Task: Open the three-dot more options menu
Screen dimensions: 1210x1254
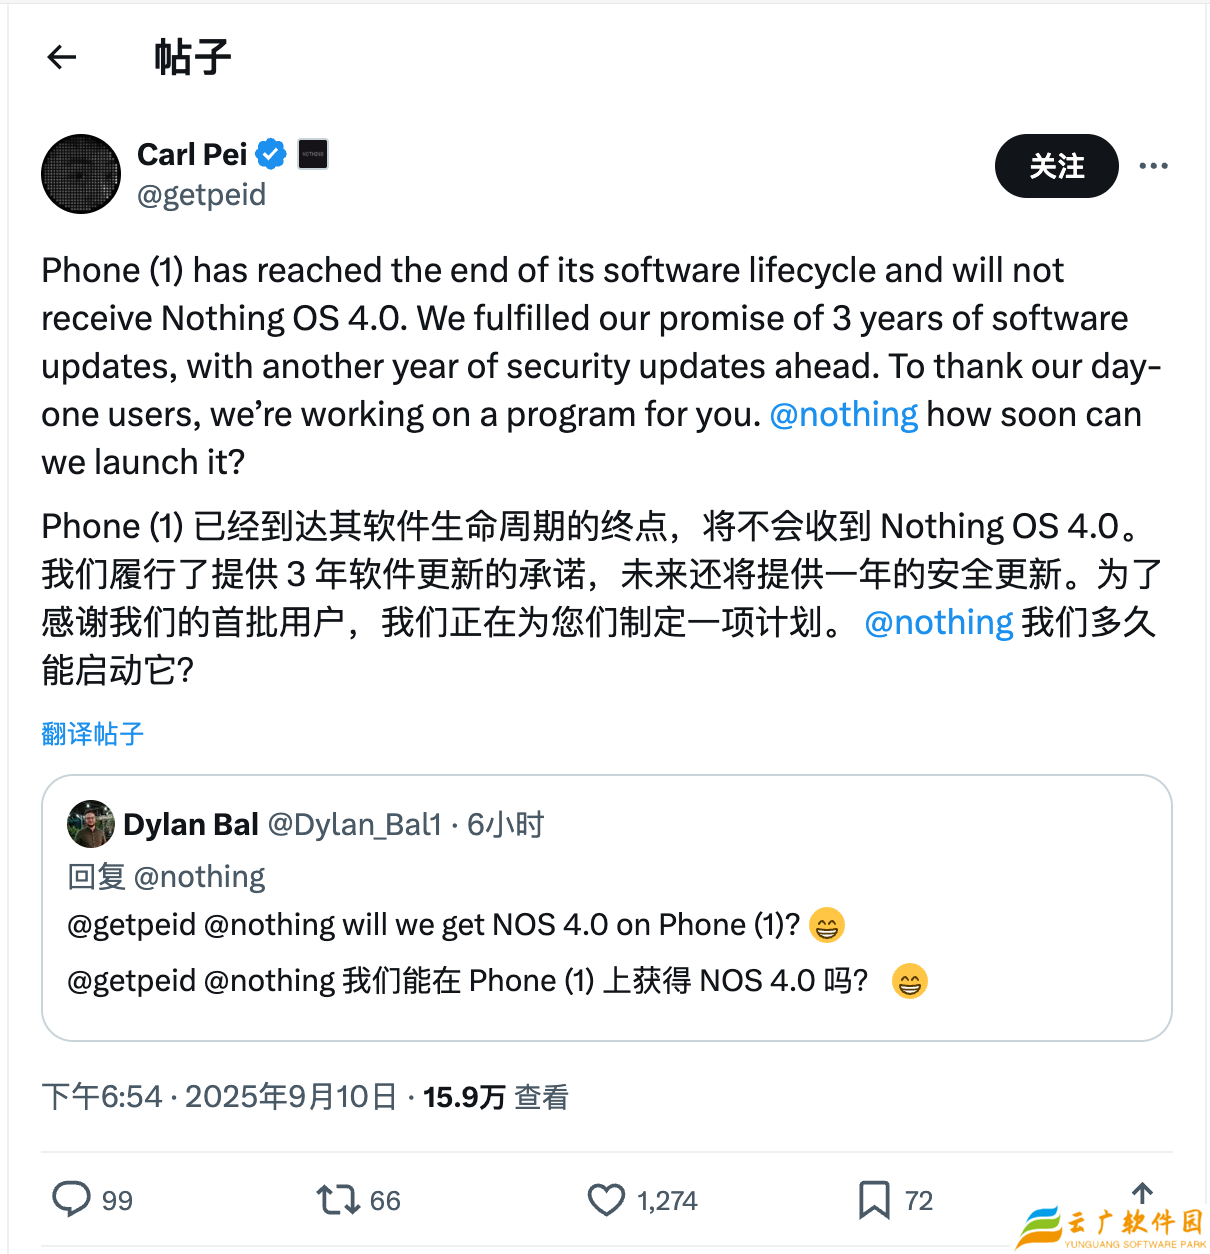Action: 1153,166
